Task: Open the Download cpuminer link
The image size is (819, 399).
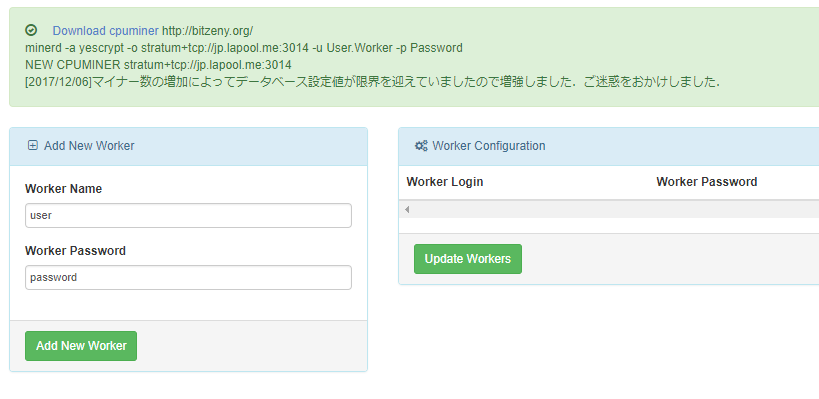Action: tap(106, 31)
